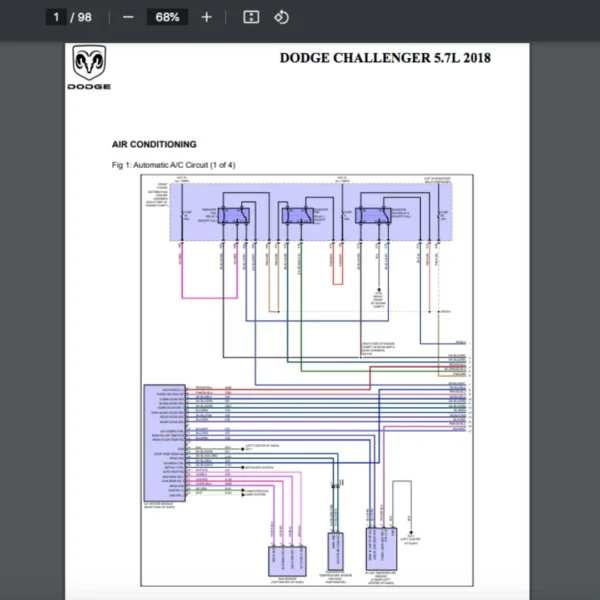
Task: Click the right radiator fan relay symbol
Action: [x=375, y=214]
